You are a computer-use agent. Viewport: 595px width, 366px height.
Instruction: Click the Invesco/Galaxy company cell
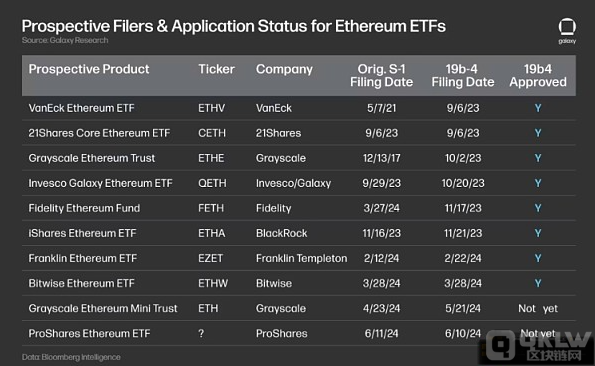[293, 183]
